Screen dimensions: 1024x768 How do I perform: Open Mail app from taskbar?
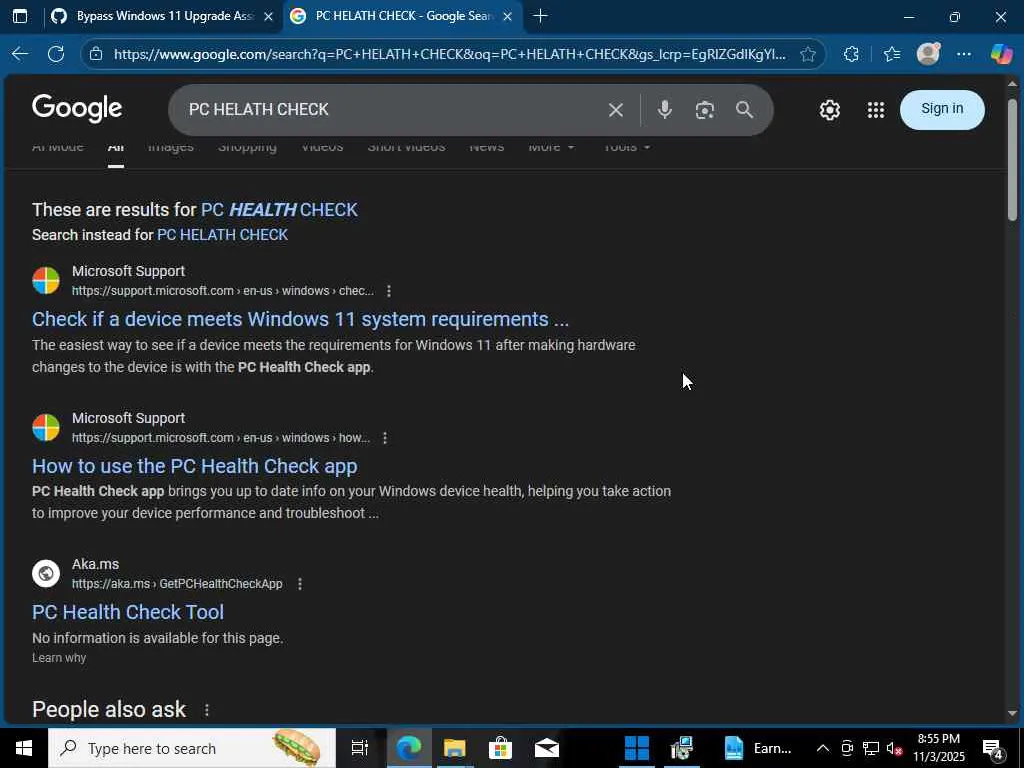click(547, 748)
